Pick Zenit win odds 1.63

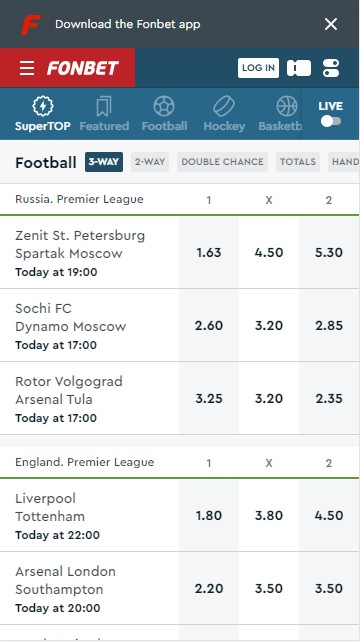(x=209, y=253)
